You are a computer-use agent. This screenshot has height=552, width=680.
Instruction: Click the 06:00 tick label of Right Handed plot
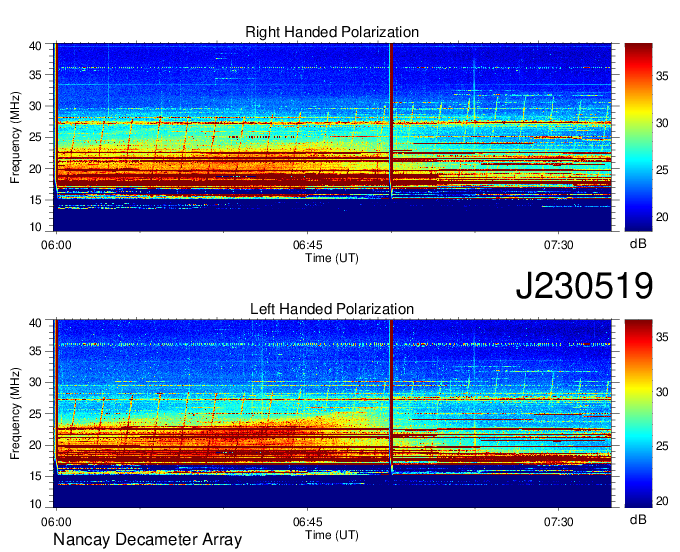(x=56, y=245)
